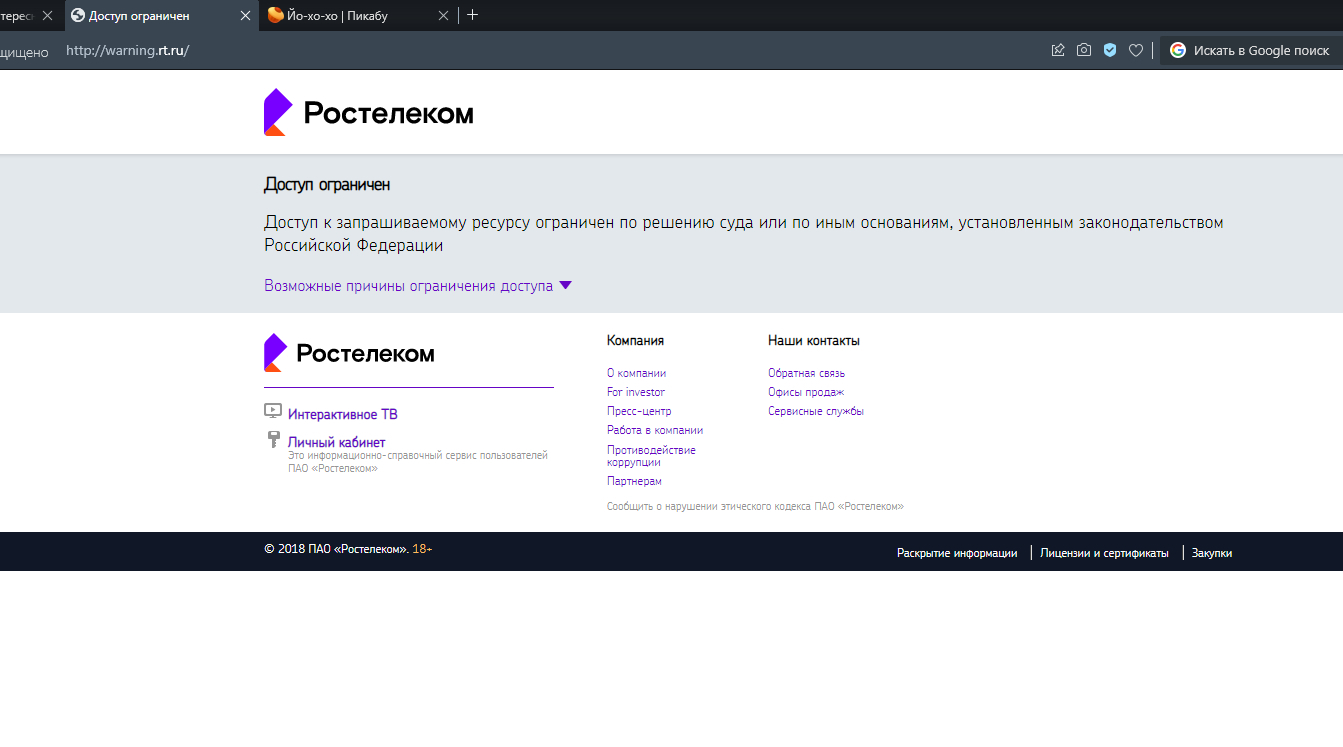1343x747 pixels.
Task: Click the "Компания" footer column heading
Action: (635, 341)
